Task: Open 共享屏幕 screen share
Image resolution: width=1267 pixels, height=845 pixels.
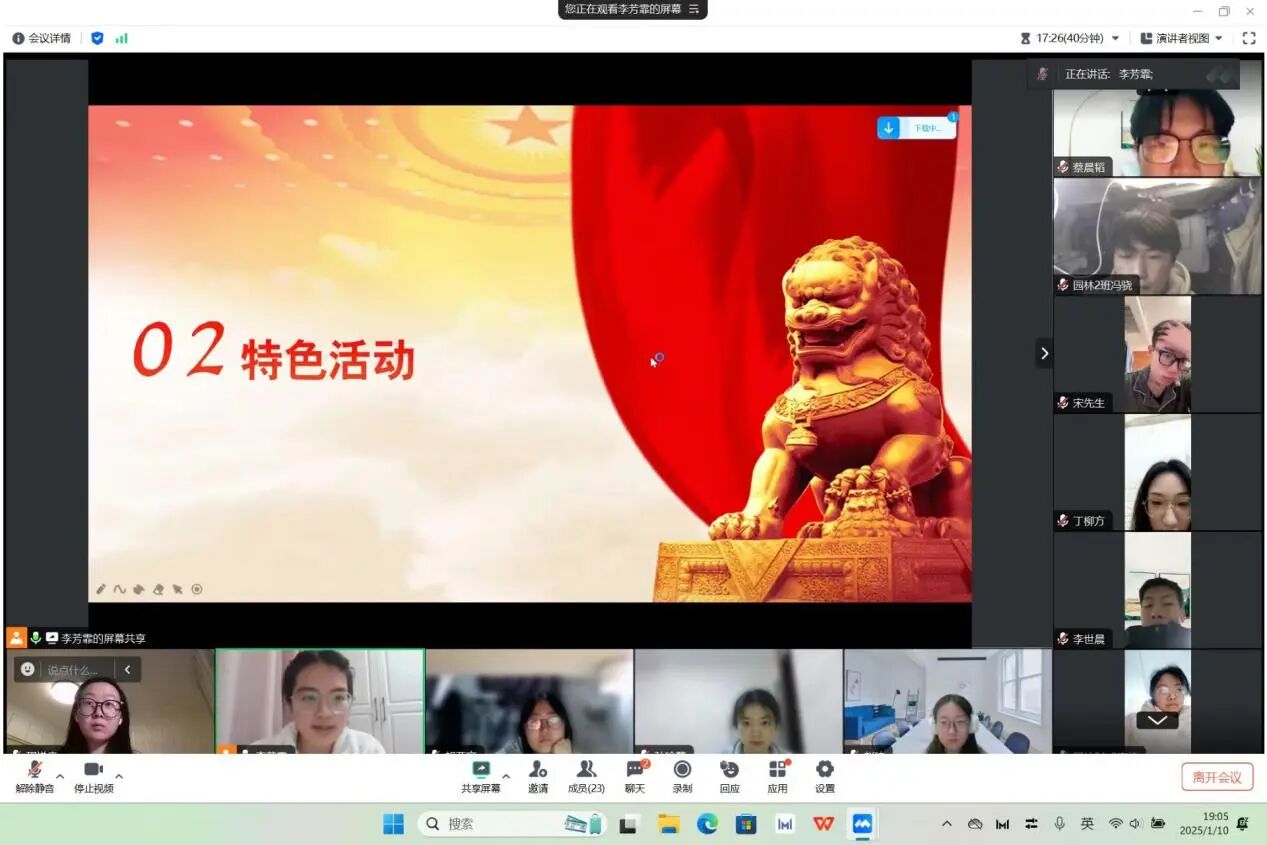Action: [x=481, y=775]
